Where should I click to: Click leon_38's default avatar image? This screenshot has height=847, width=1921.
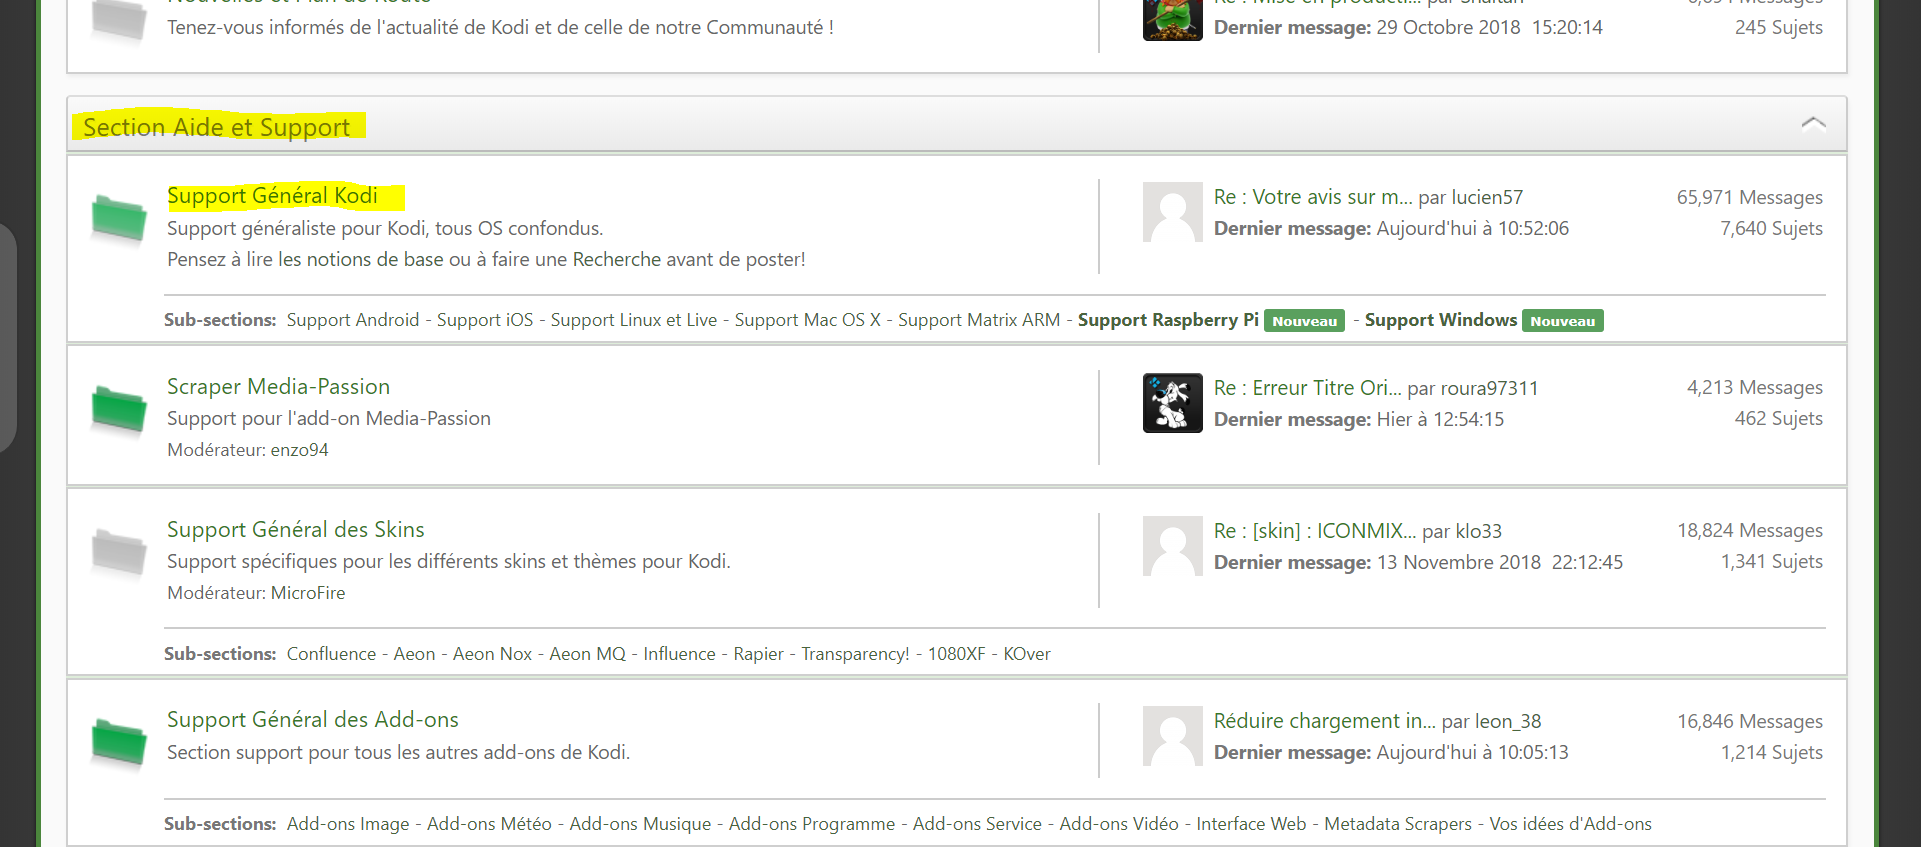pos(1172,736)
